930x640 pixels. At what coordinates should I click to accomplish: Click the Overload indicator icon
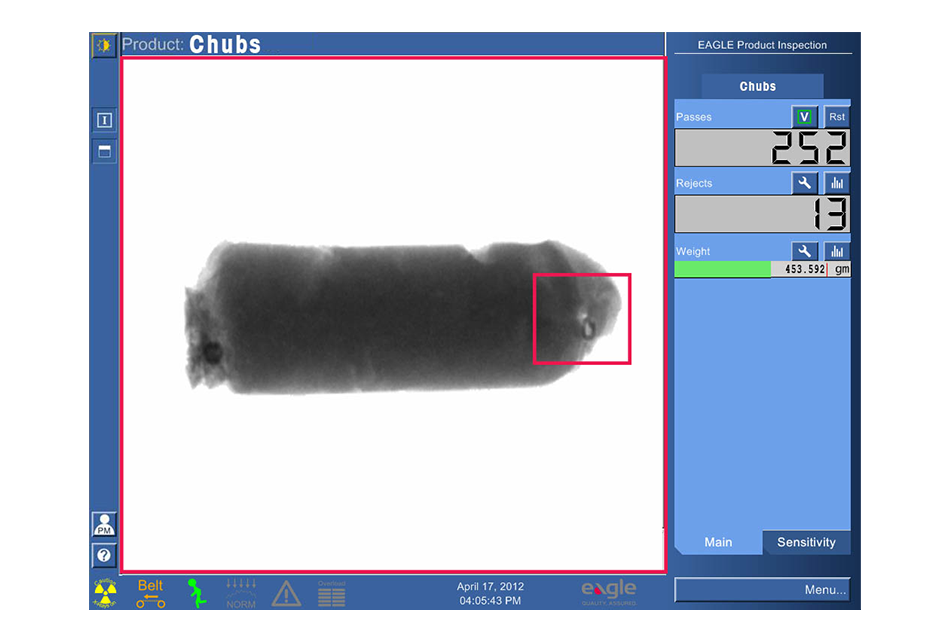coord(332,594)
